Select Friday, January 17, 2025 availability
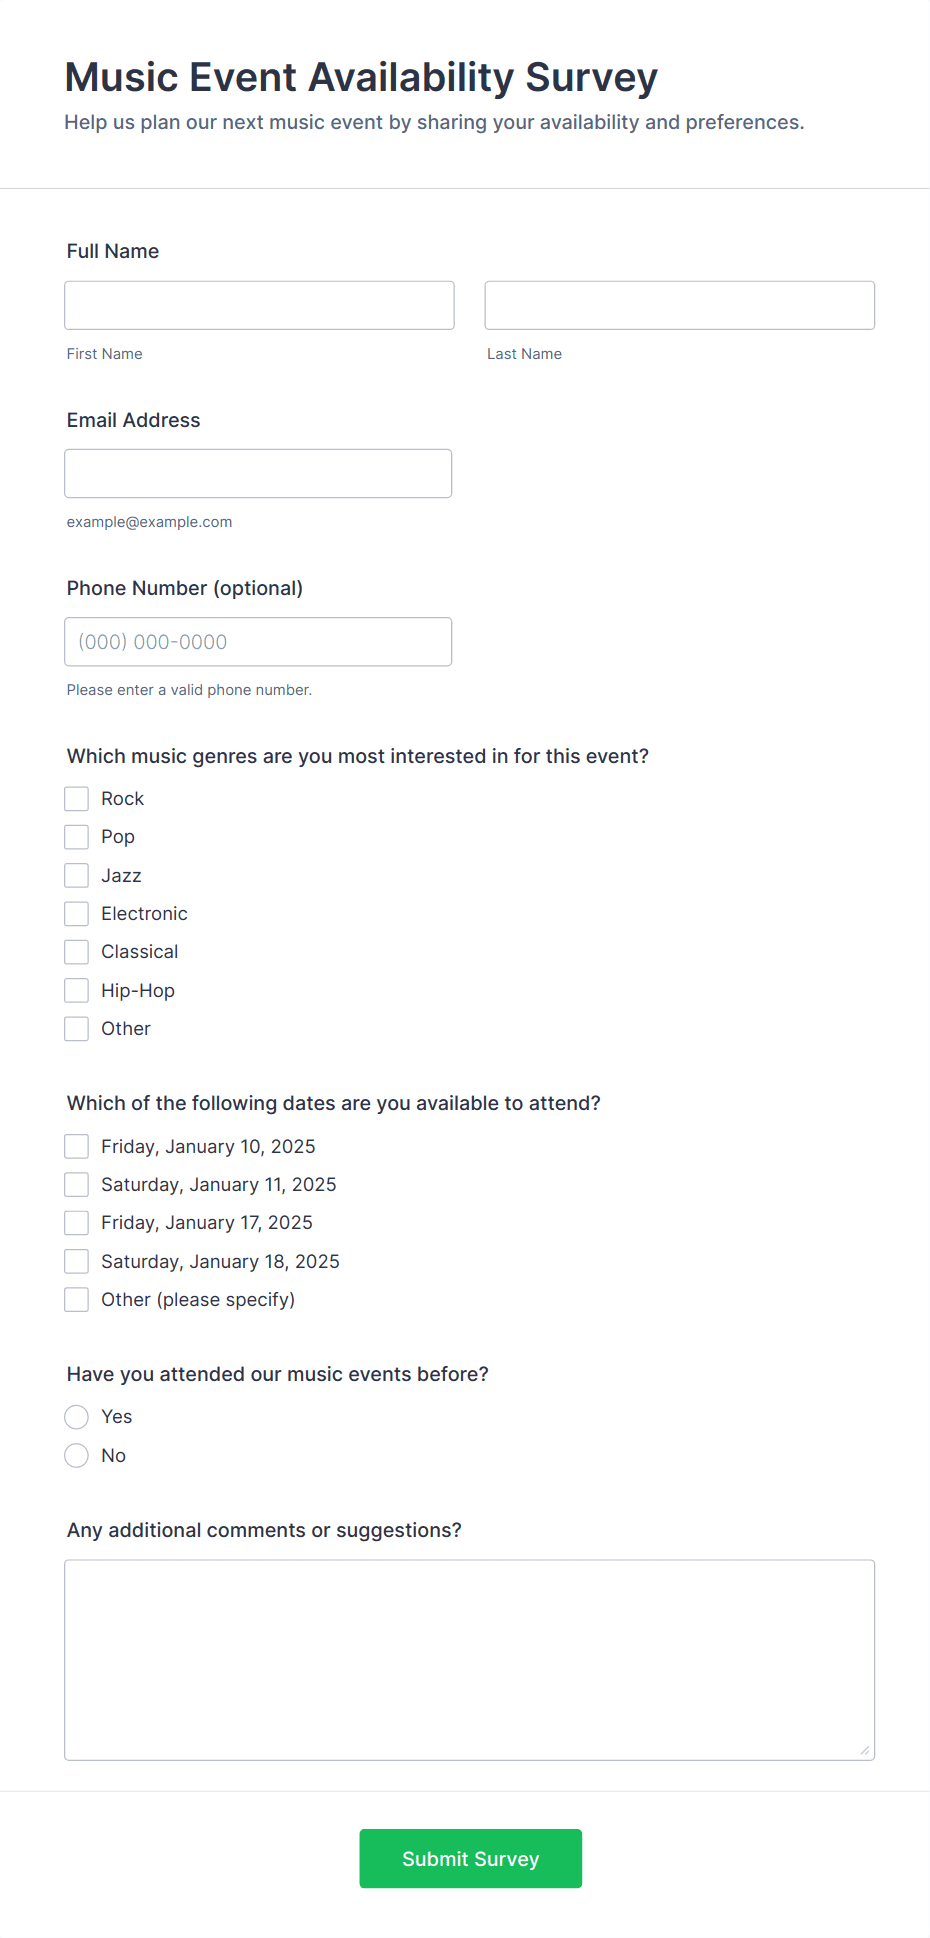Image resolution: width=930 pixels, height=1938 pixels. [77, 1223]
